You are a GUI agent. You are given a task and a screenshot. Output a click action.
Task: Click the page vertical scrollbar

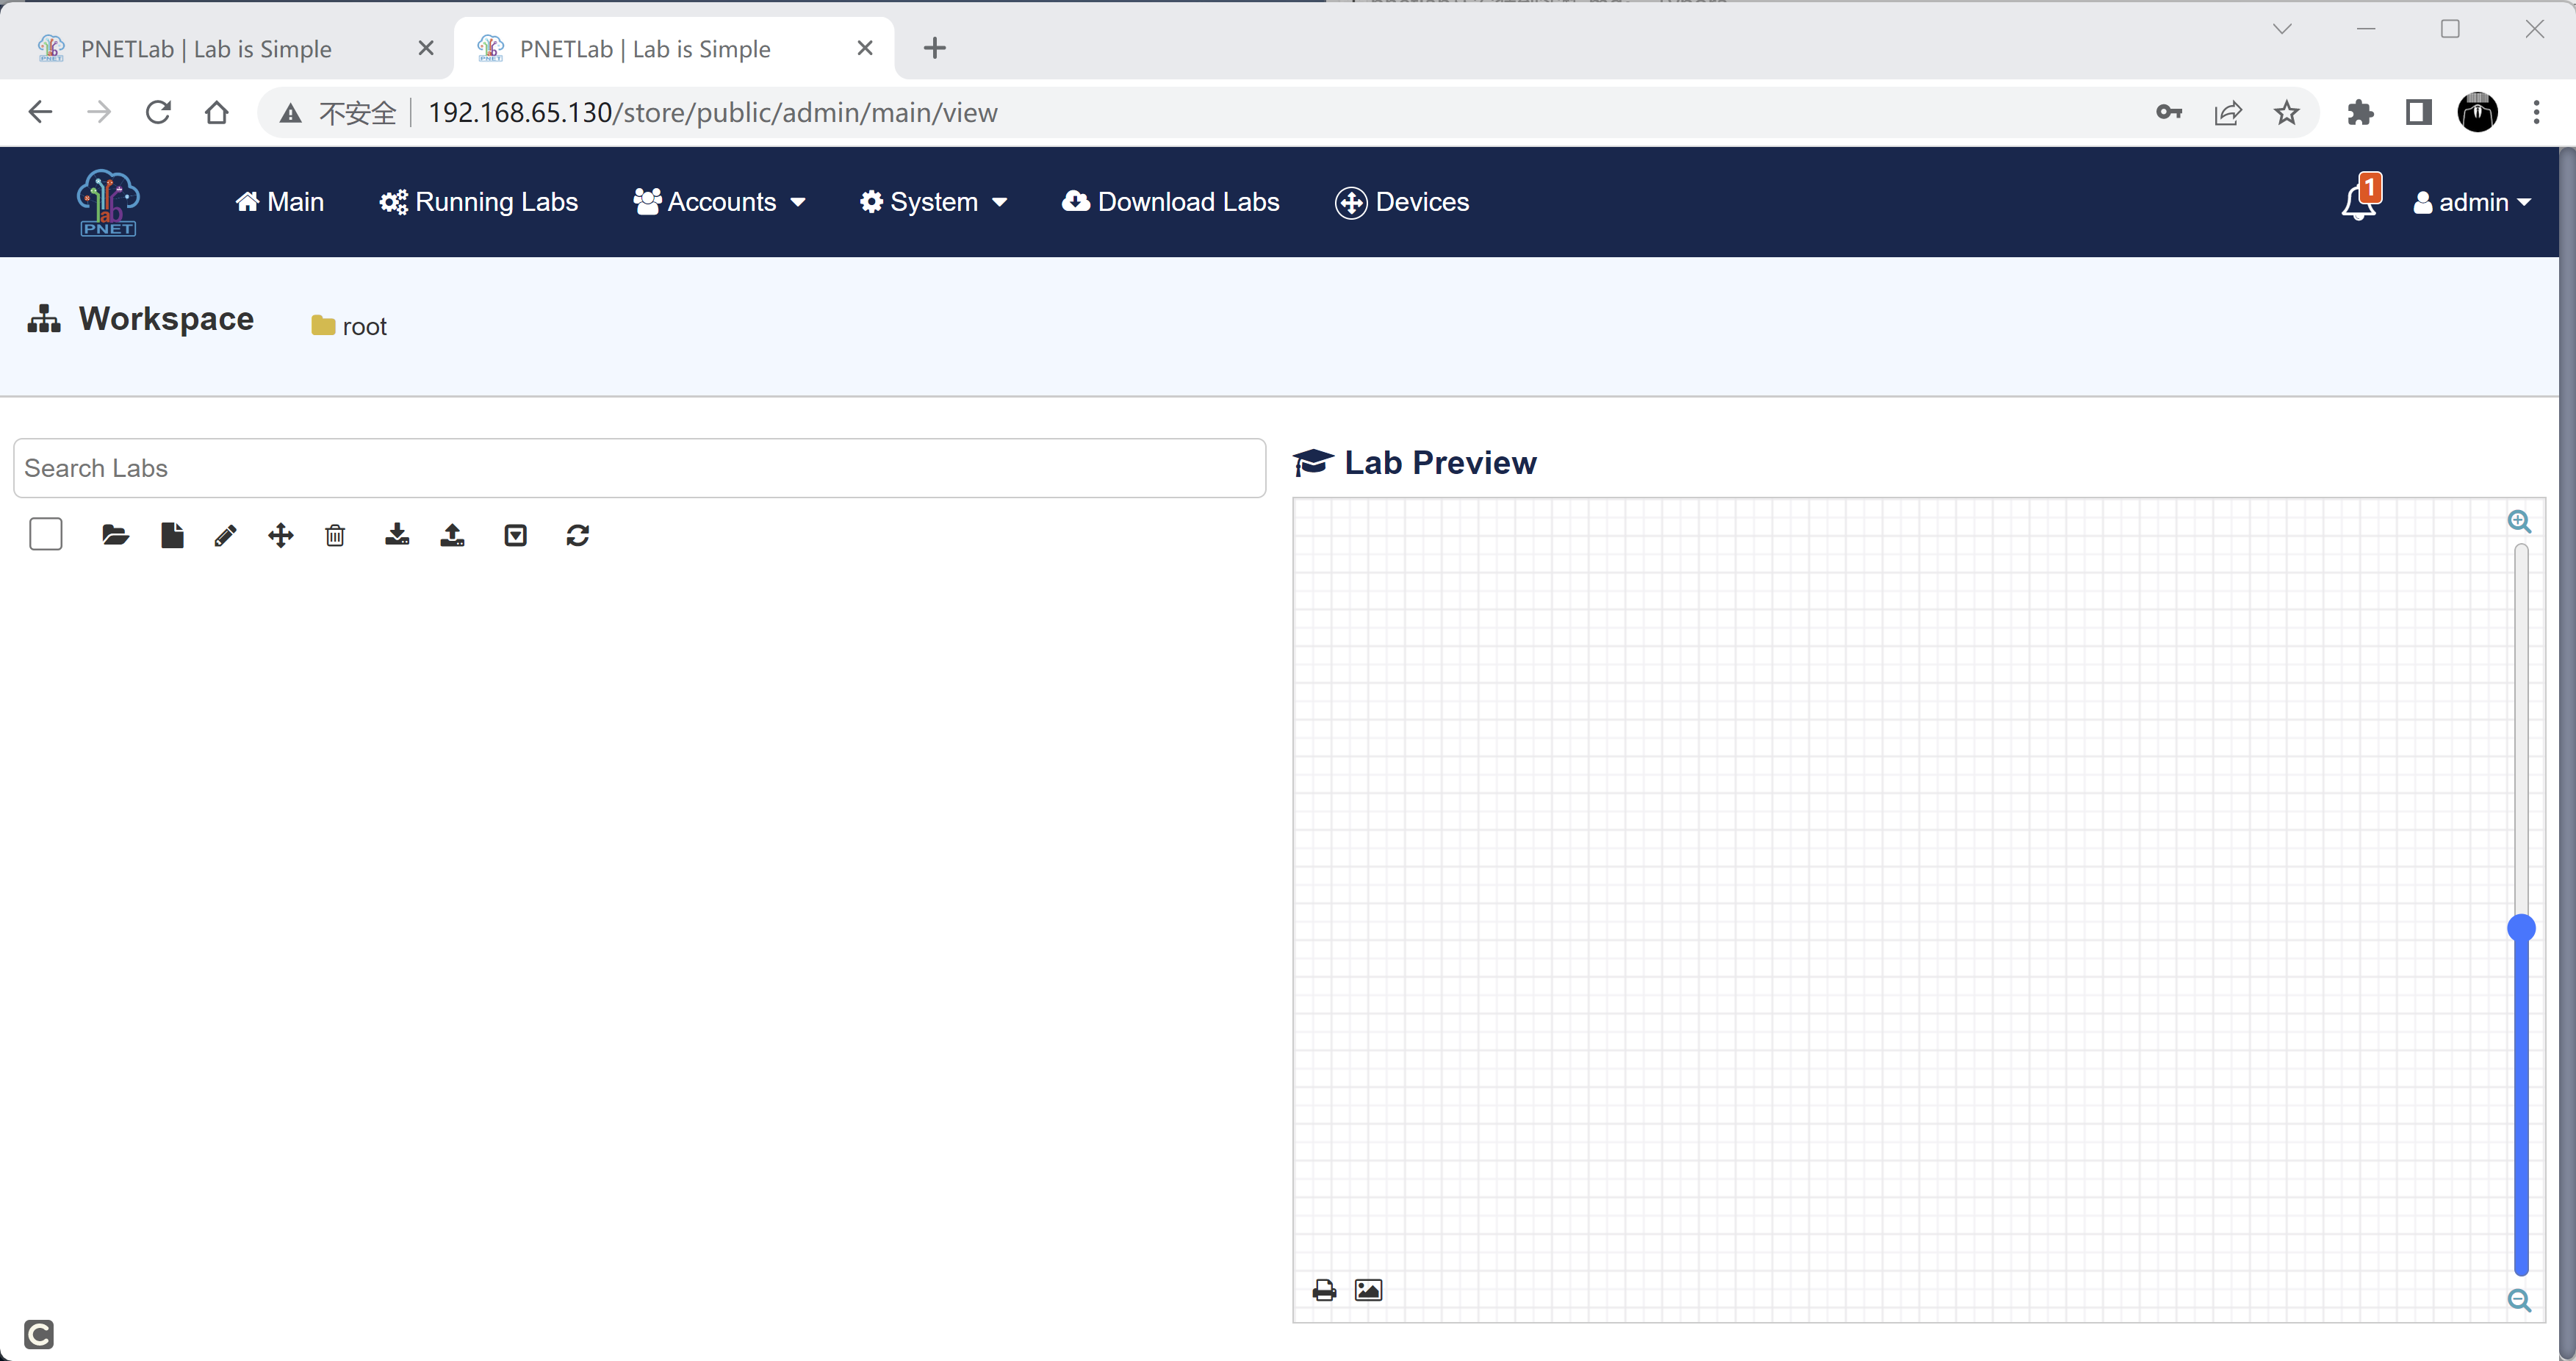(2567, 752)
